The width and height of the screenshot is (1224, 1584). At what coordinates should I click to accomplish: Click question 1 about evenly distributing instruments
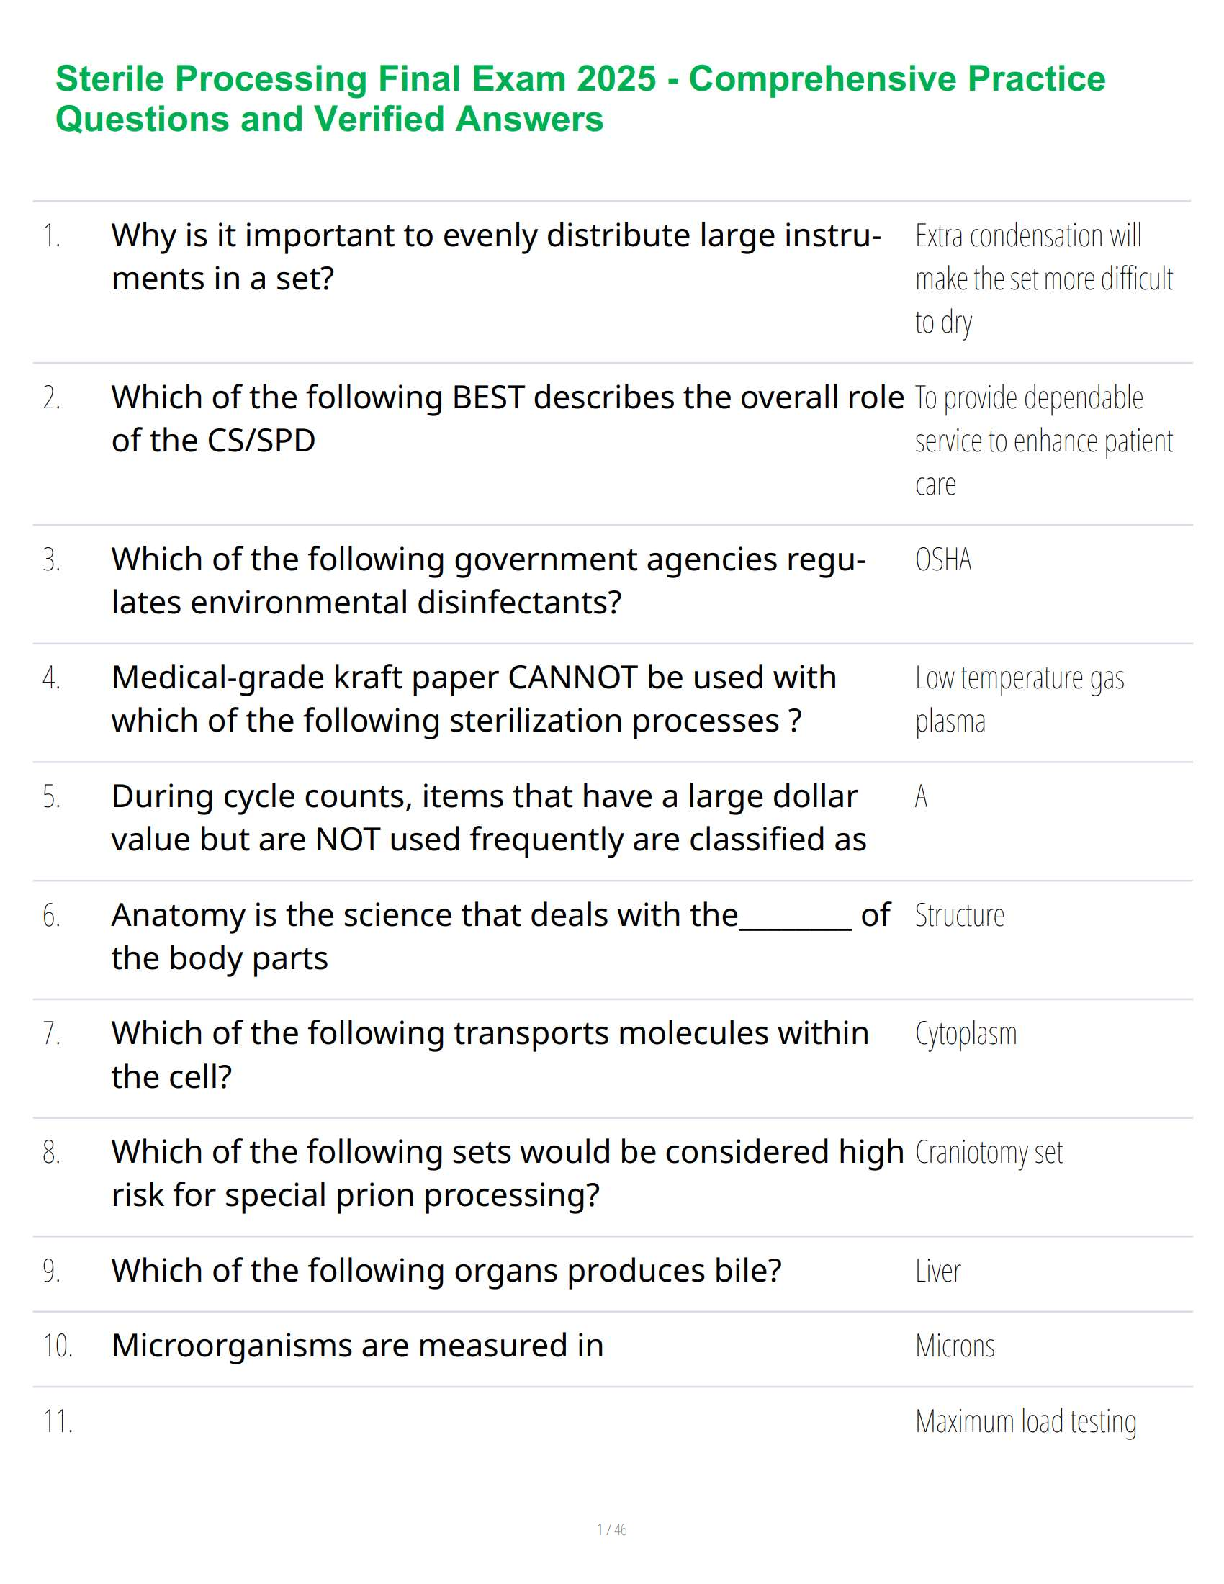pos(496,257)
